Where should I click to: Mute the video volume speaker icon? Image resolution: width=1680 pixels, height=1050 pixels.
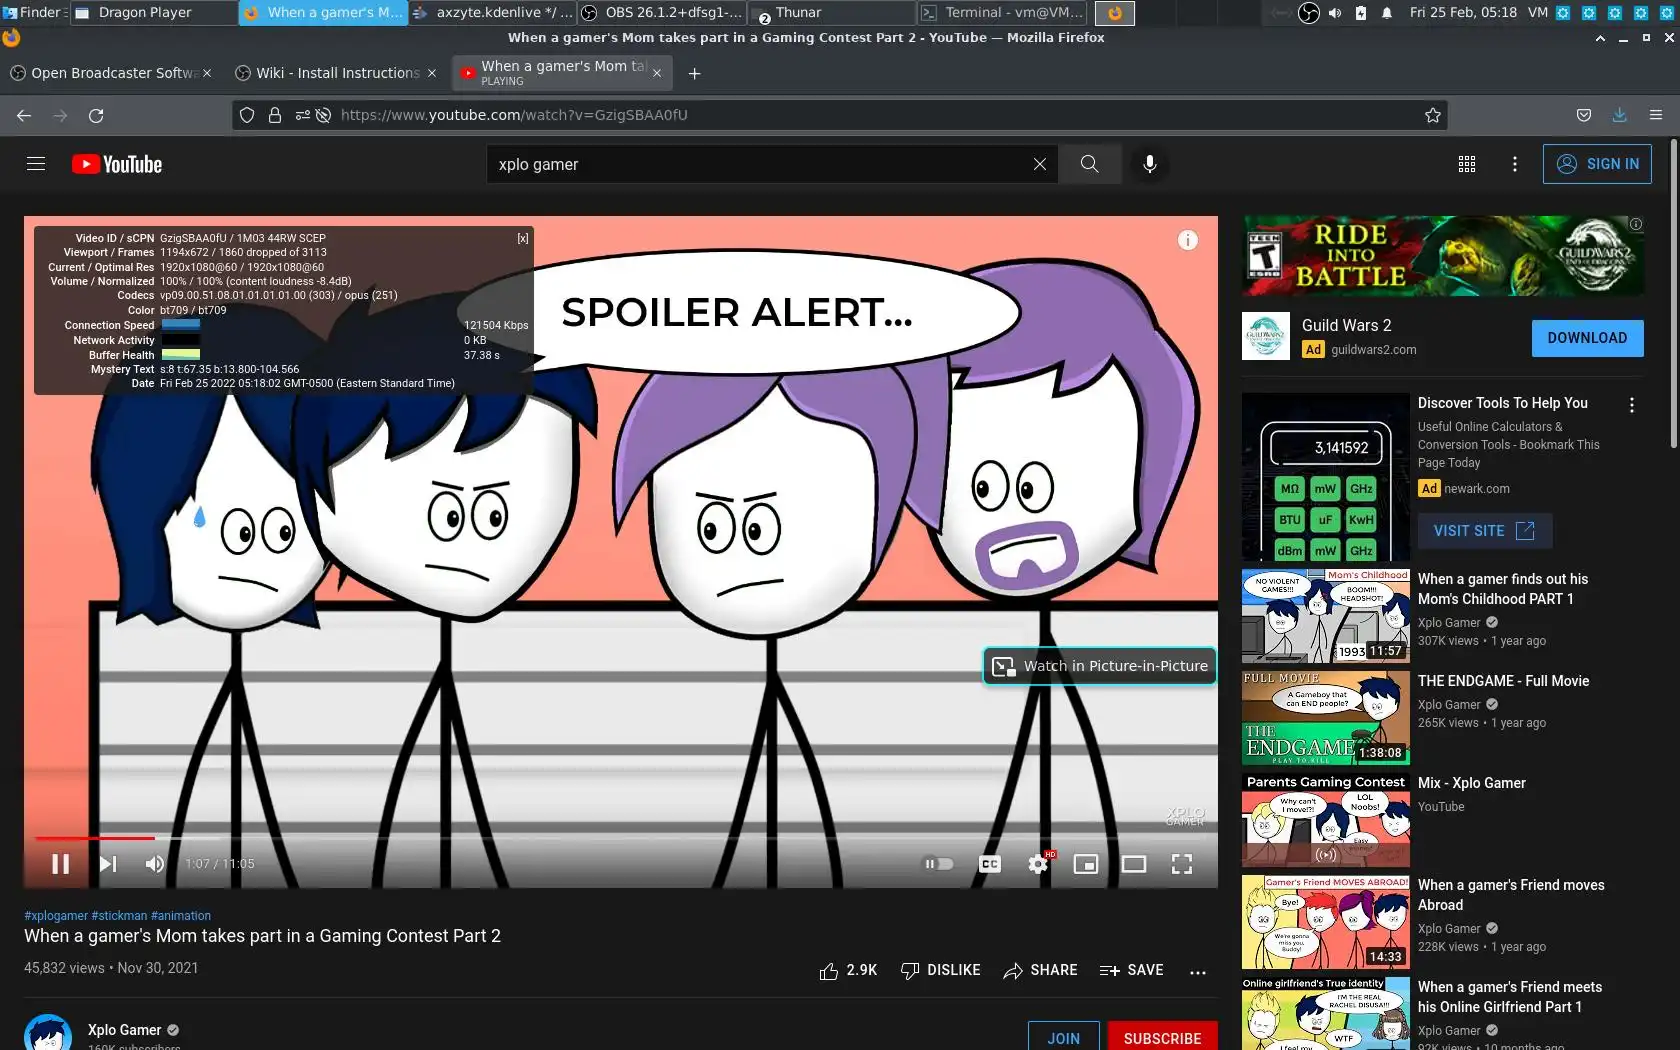[154, 864]
